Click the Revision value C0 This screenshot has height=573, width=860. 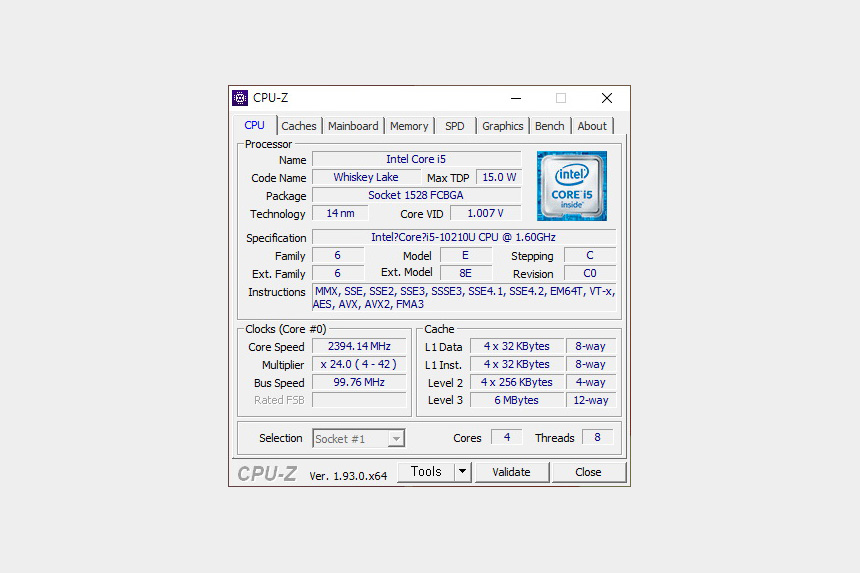[x=590, y=273]
